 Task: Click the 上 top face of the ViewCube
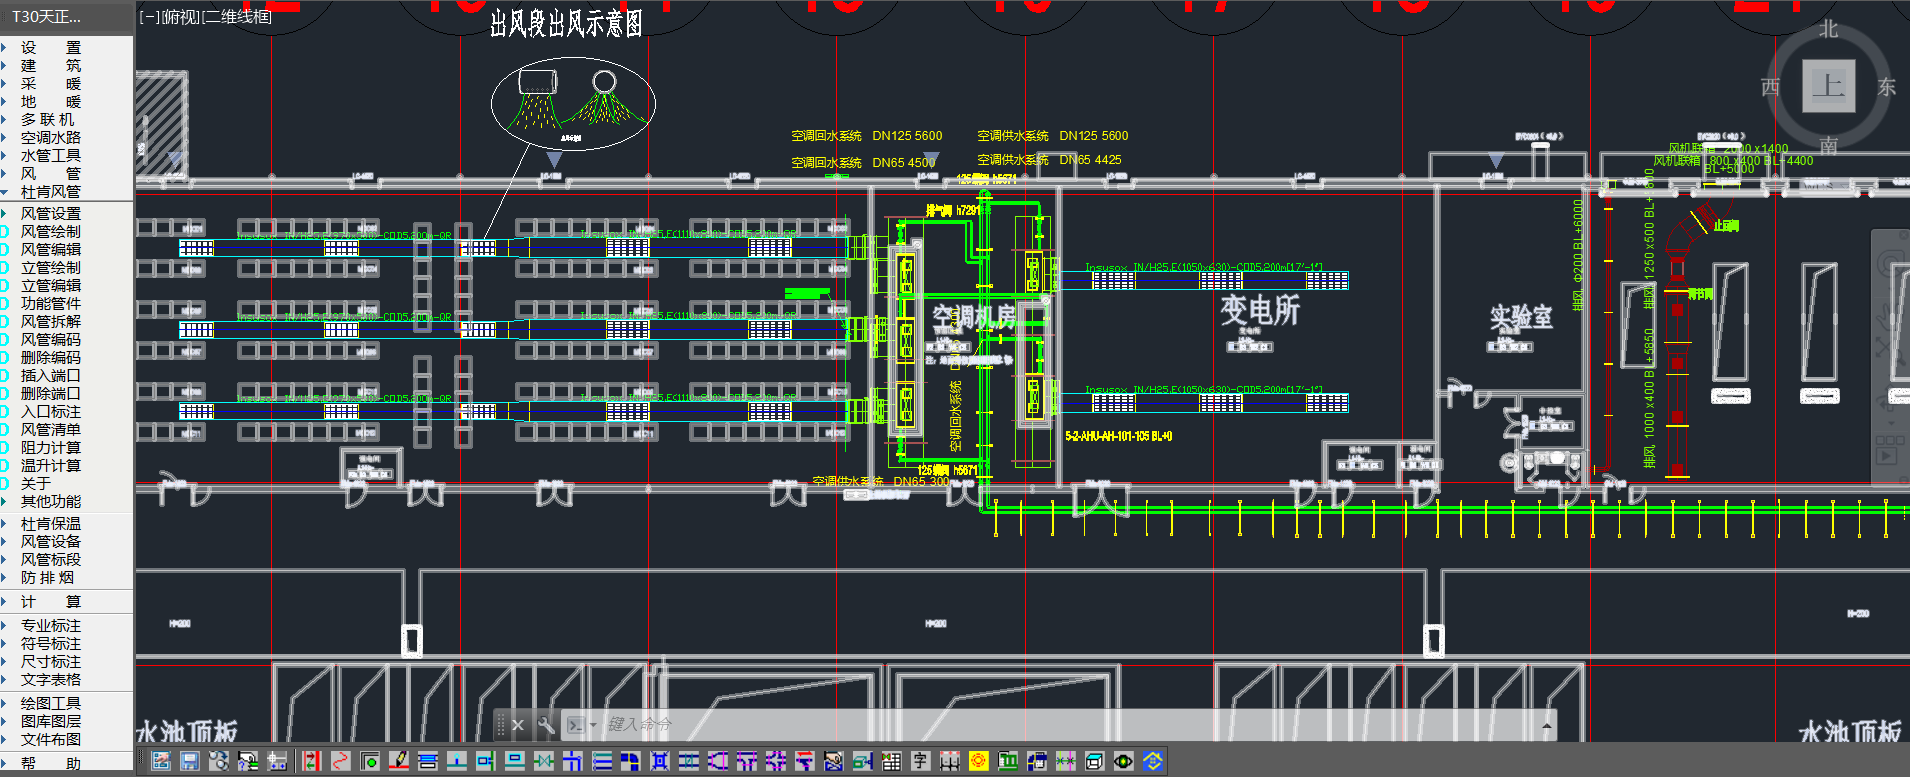click(x=1828, y=86)
